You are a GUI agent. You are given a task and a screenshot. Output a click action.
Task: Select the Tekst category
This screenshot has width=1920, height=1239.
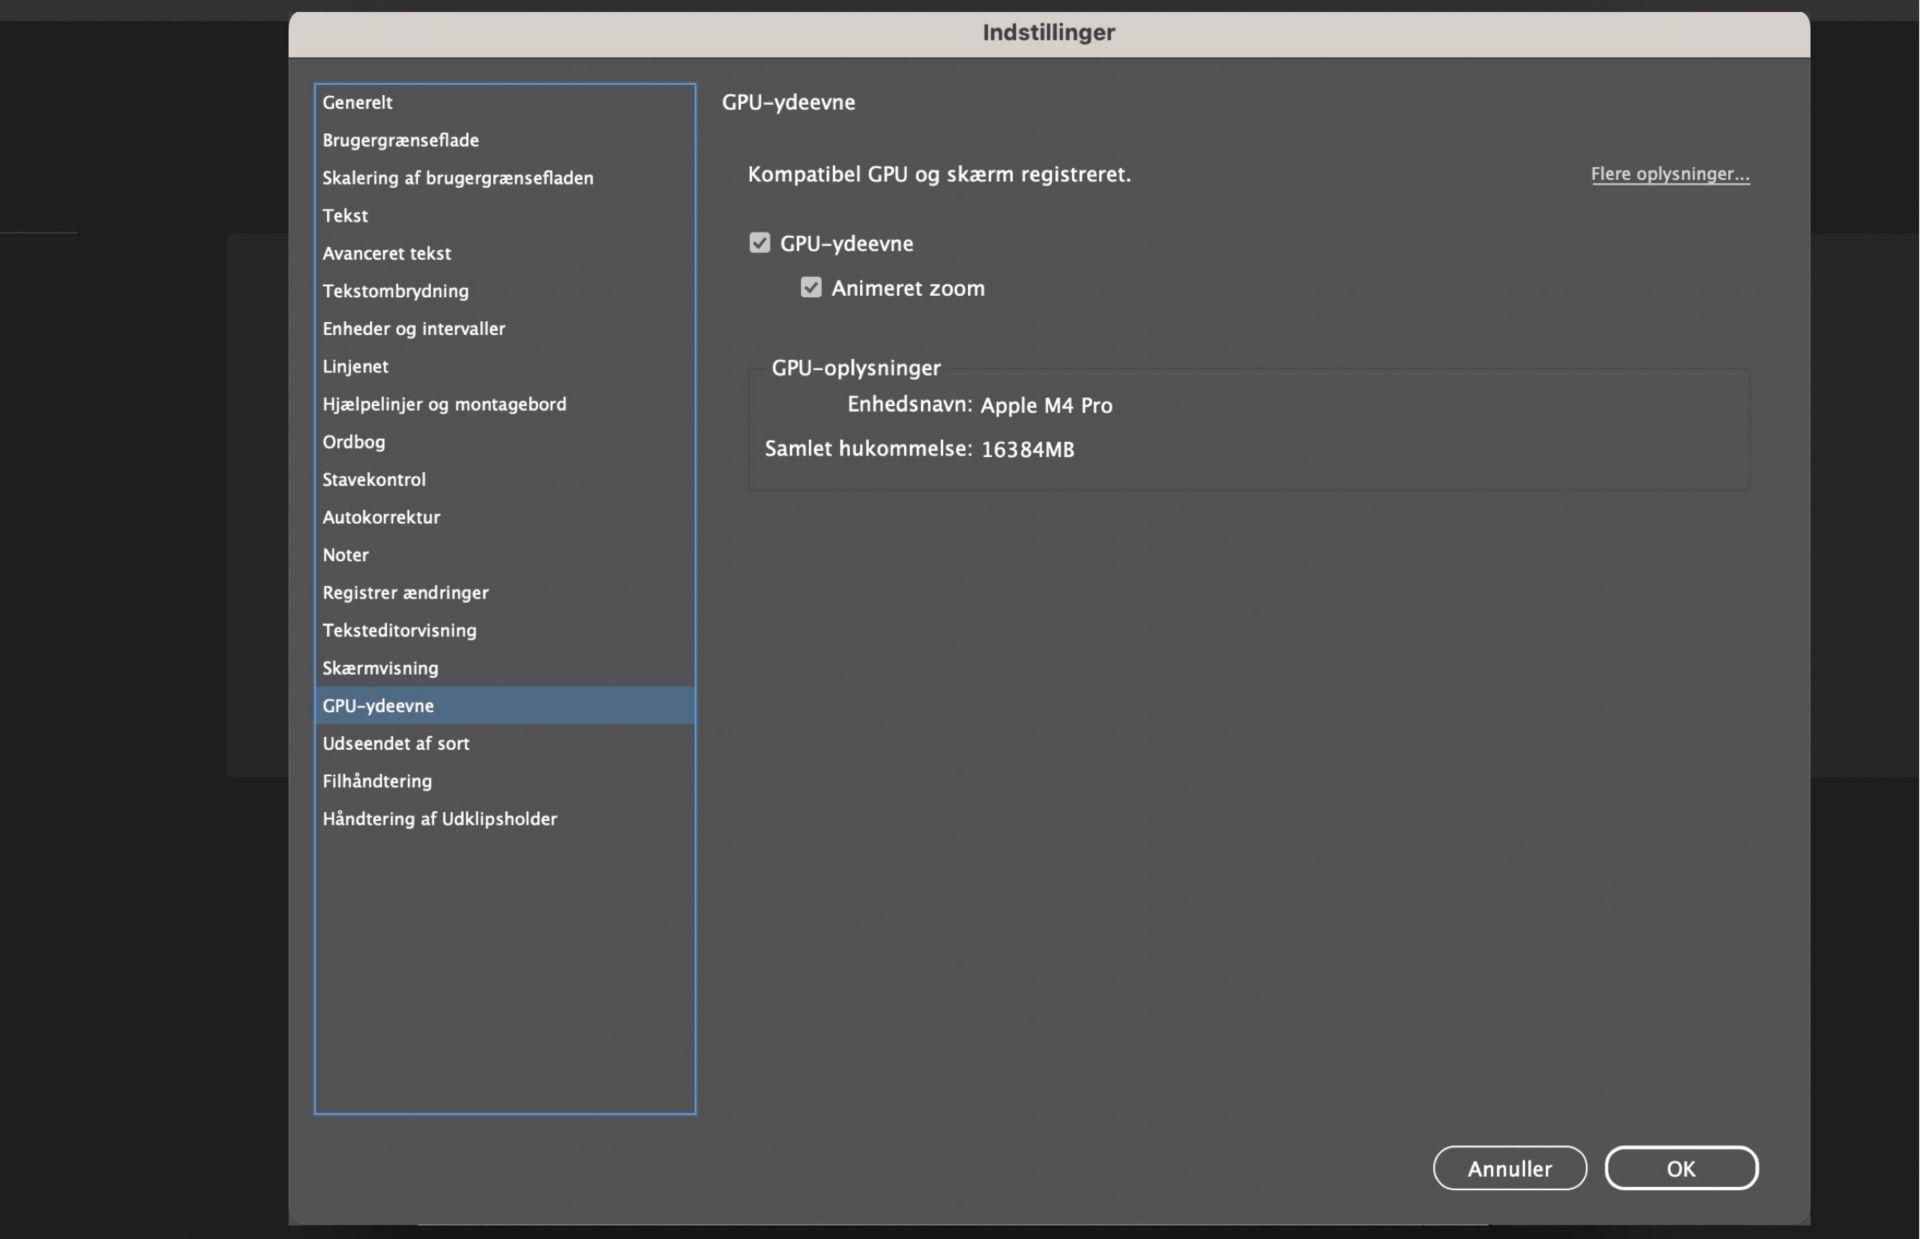click(345, 215)
